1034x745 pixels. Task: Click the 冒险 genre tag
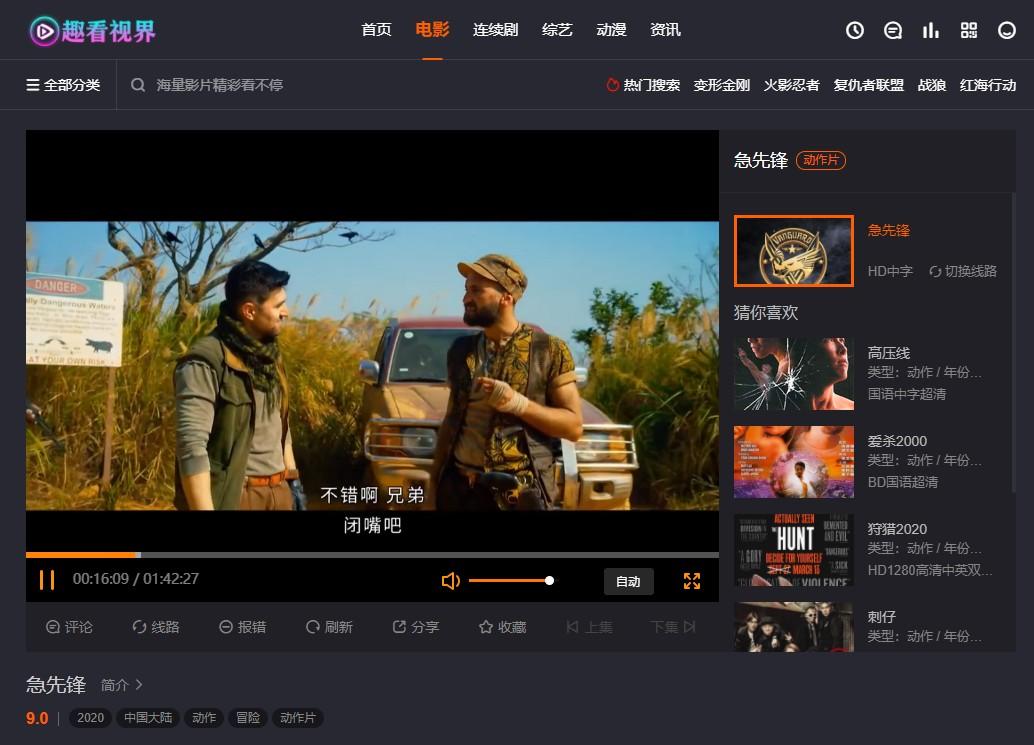click(x=248, y=717)
